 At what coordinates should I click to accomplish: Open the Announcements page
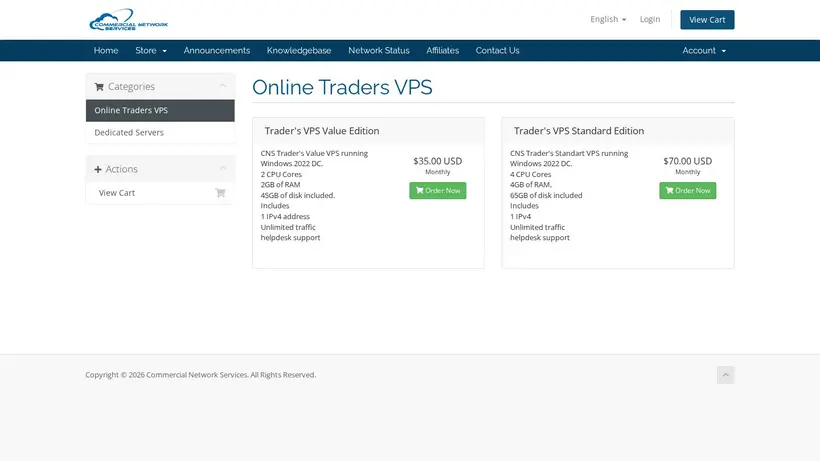pyautogui.click(x=217, y=51)
